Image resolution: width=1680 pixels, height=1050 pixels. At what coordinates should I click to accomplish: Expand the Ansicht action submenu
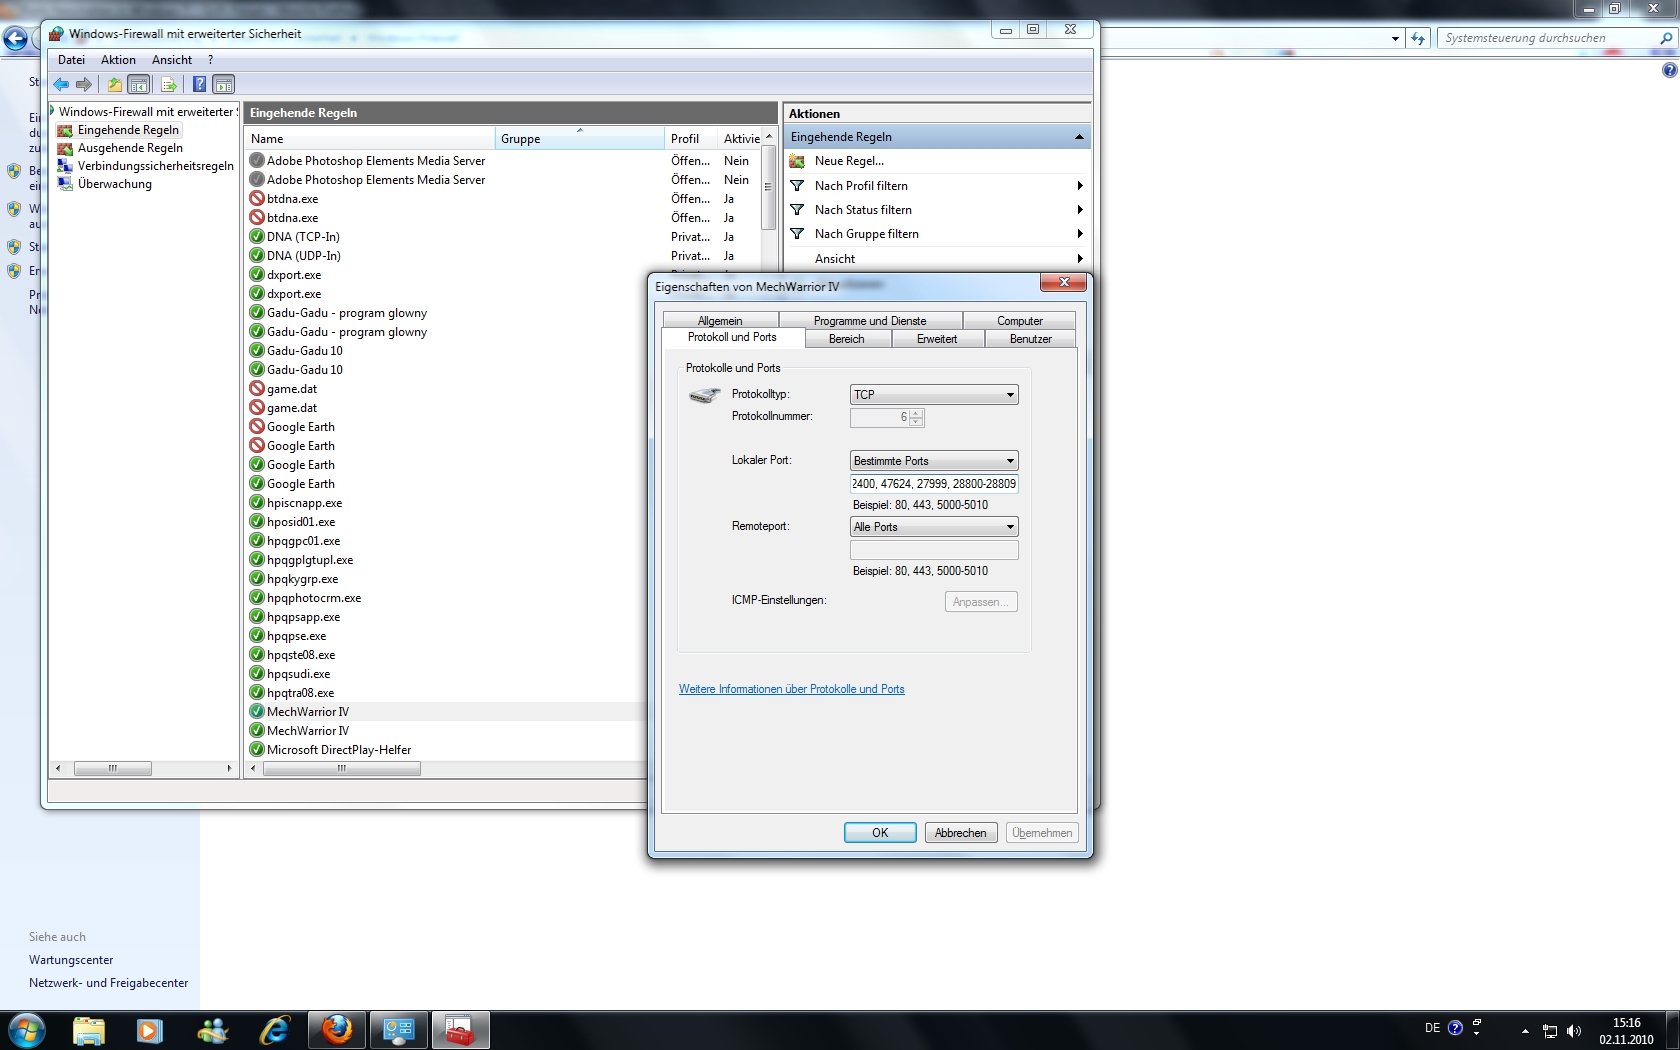coord(1080,259)
